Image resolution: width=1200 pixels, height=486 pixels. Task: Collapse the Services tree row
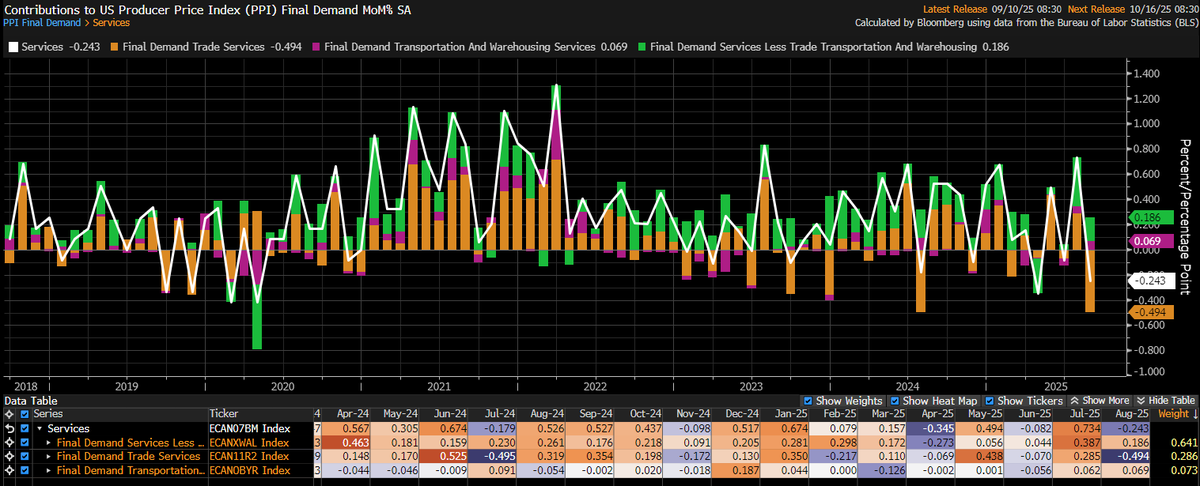point(38,428)
